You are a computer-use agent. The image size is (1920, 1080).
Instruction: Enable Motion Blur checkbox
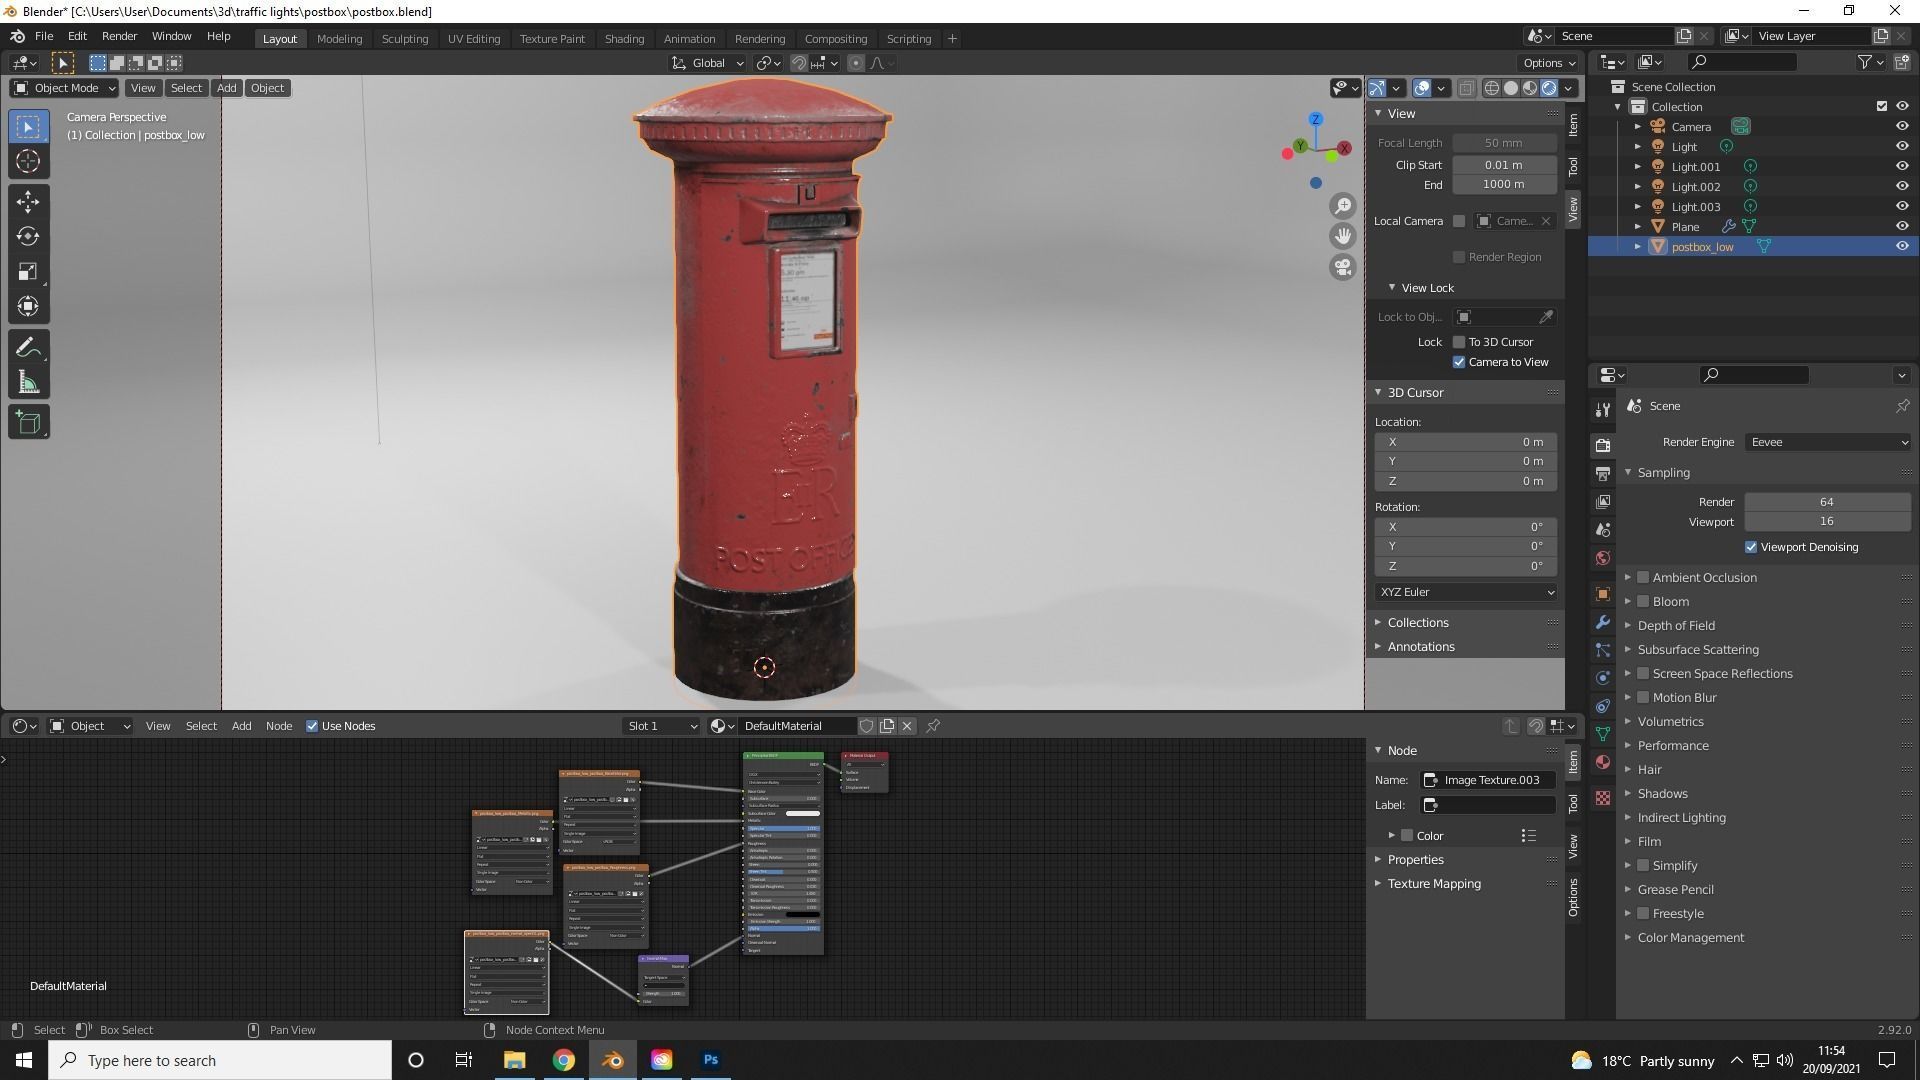pyautogui.click(x=1643, y=698)
